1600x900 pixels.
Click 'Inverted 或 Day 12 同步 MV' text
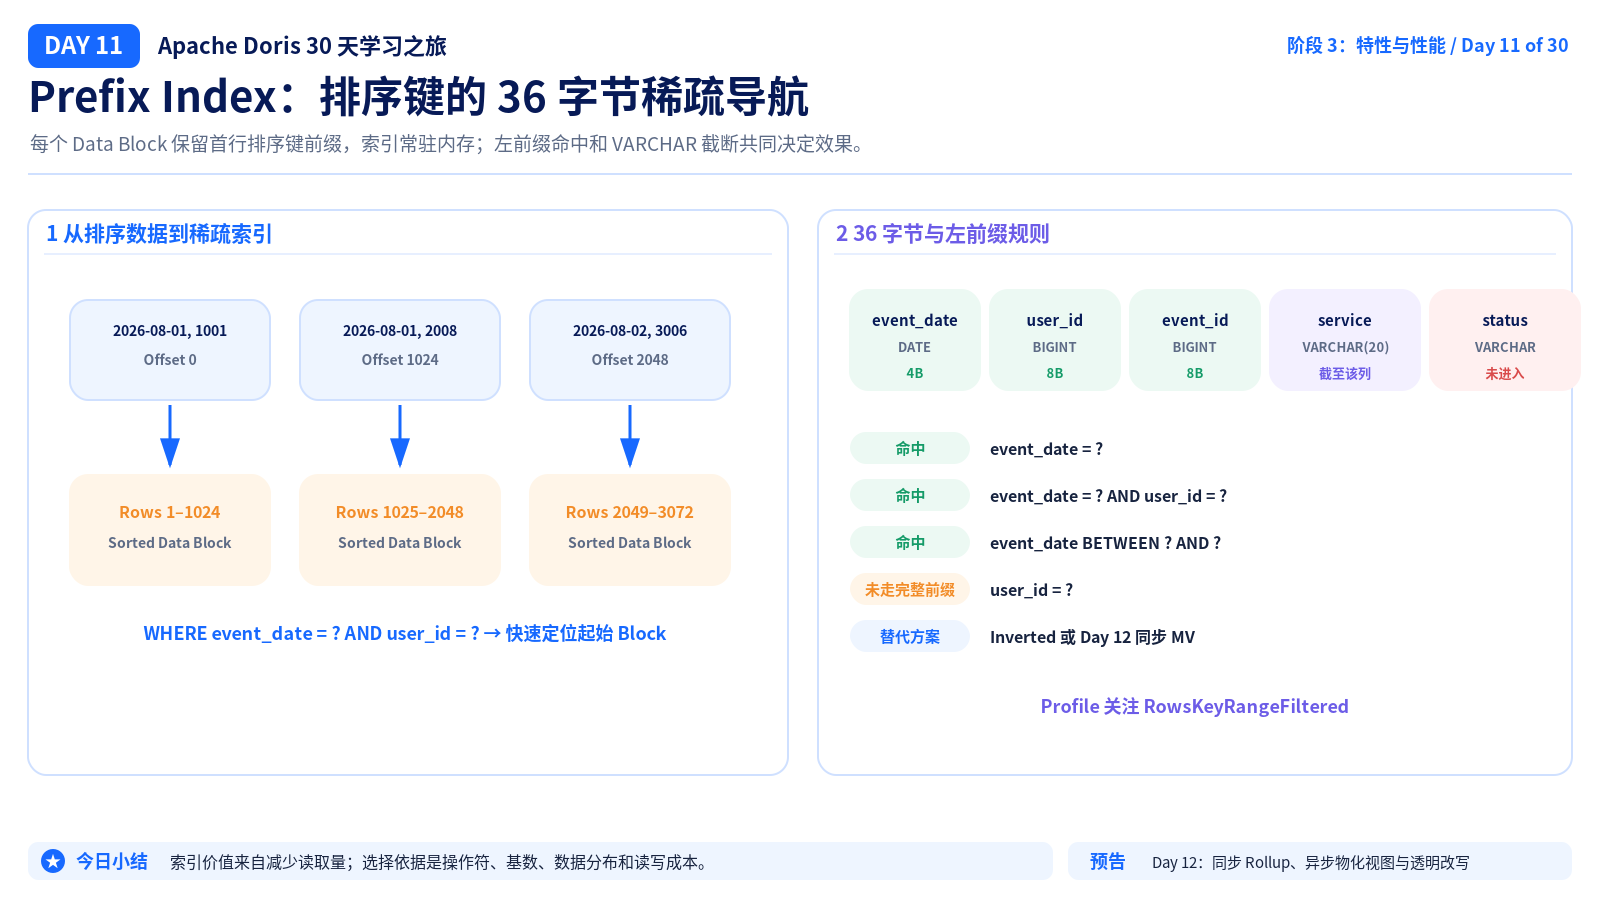[1093, 637]
